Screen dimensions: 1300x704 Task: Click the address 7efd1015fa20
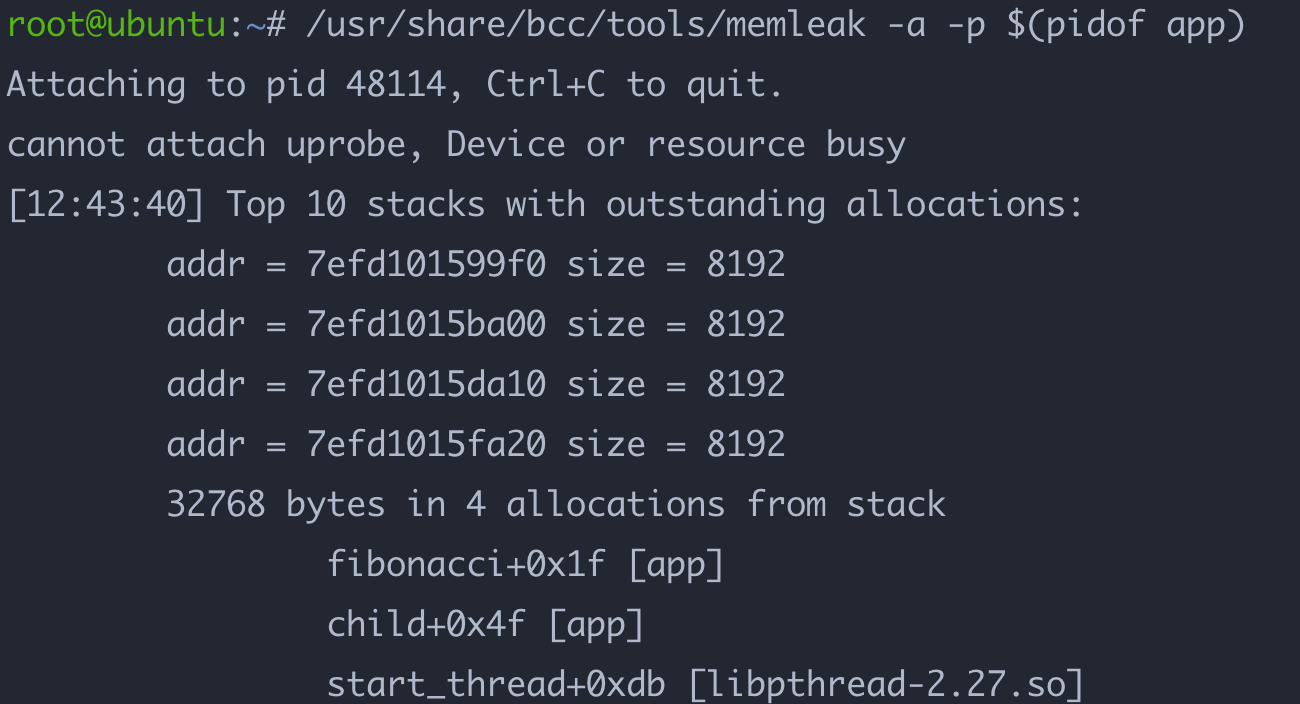[426, 445]
